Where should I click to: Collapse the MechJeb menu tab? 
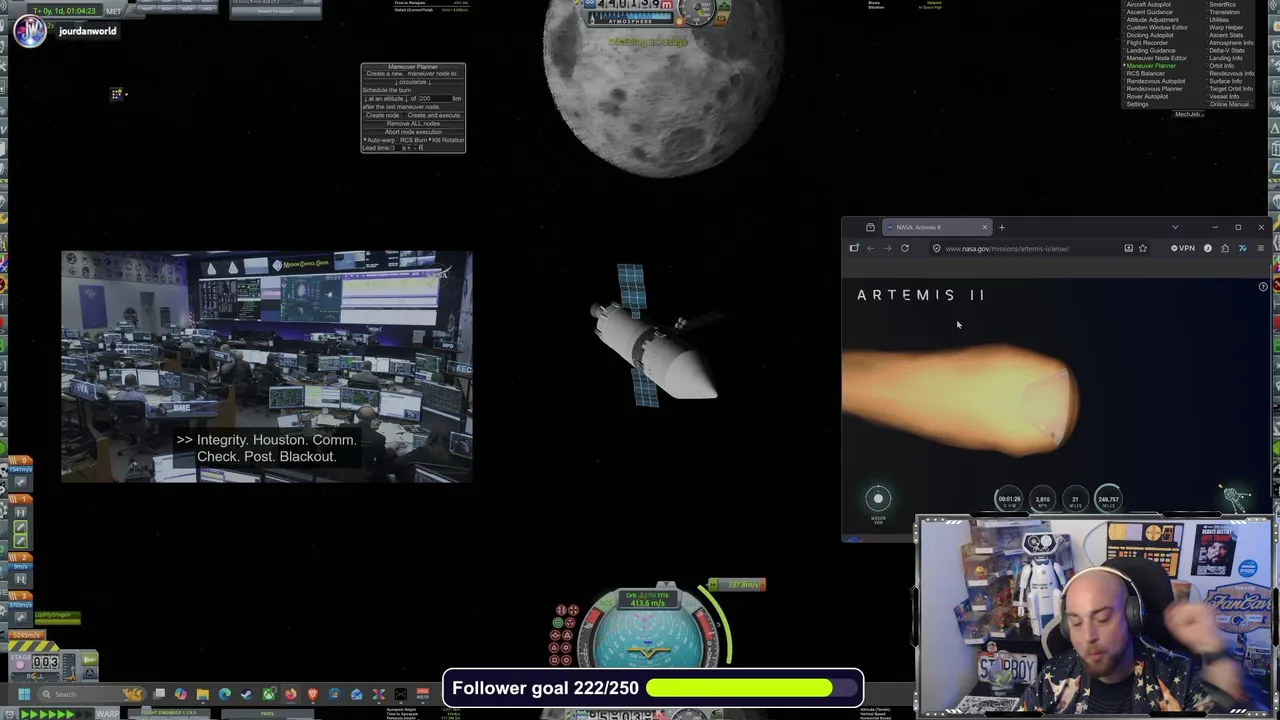pyautogui.click(x=1189, y=114)
